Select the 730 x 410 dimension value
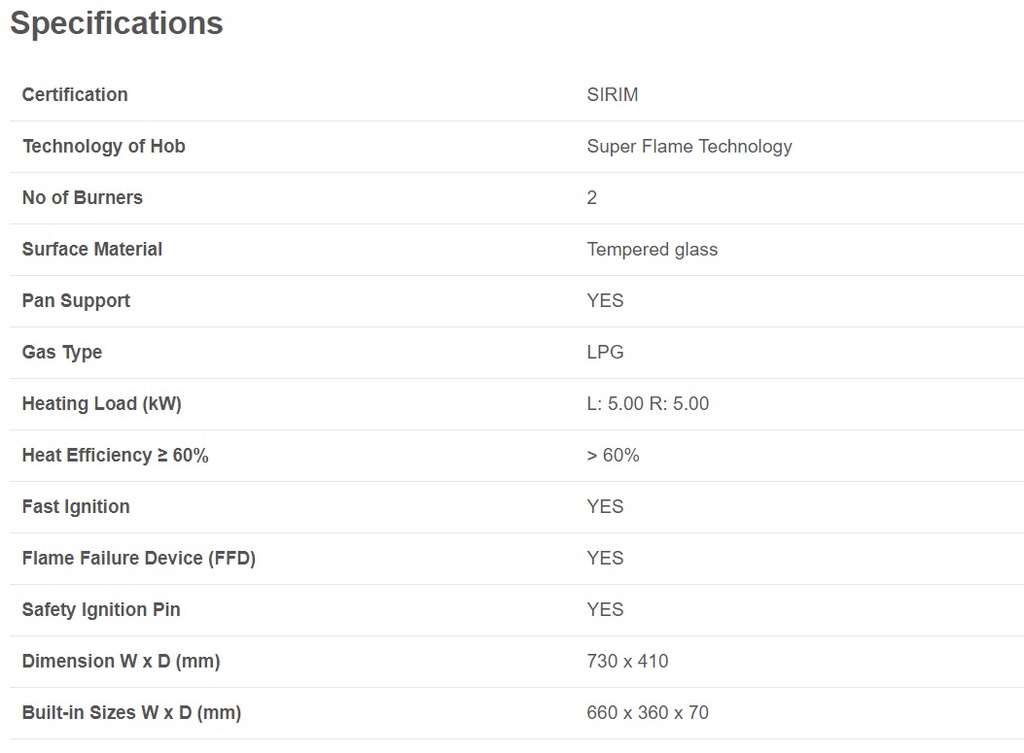The width and height of the screenshot is (1024, 753). [627, 661]
